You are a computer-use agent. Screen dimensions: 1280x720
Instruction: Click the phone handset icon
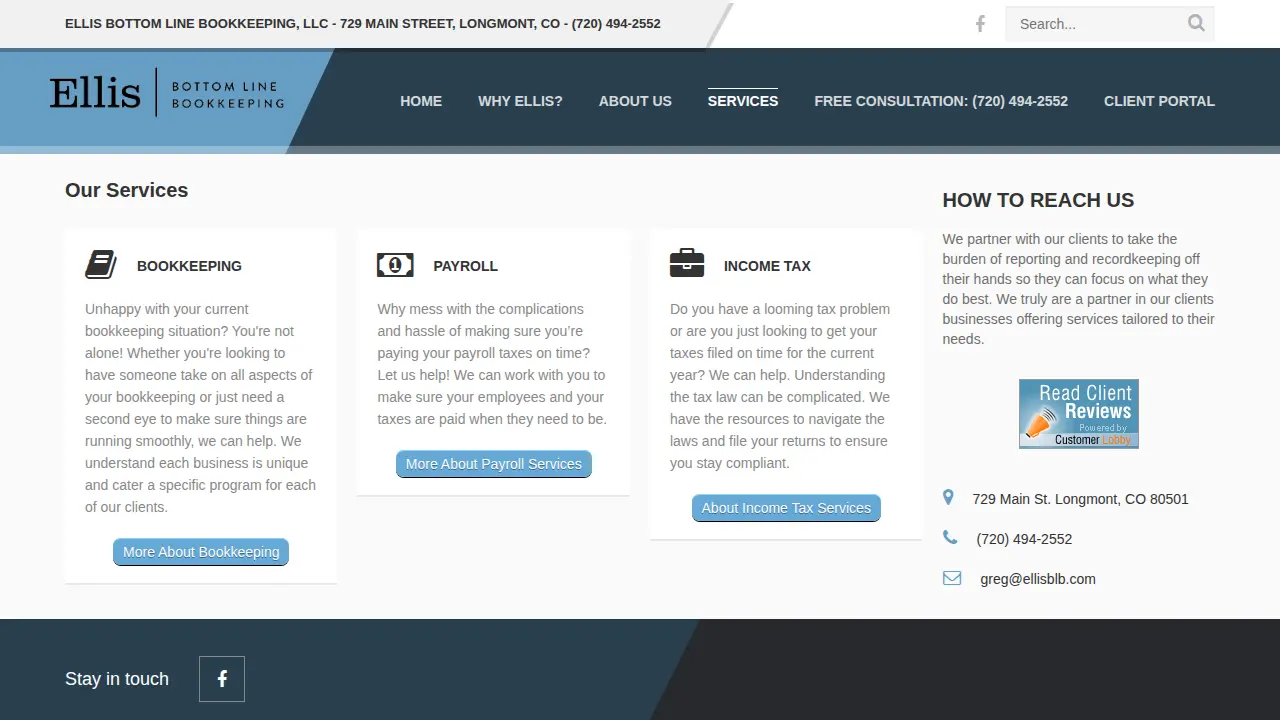950,538
